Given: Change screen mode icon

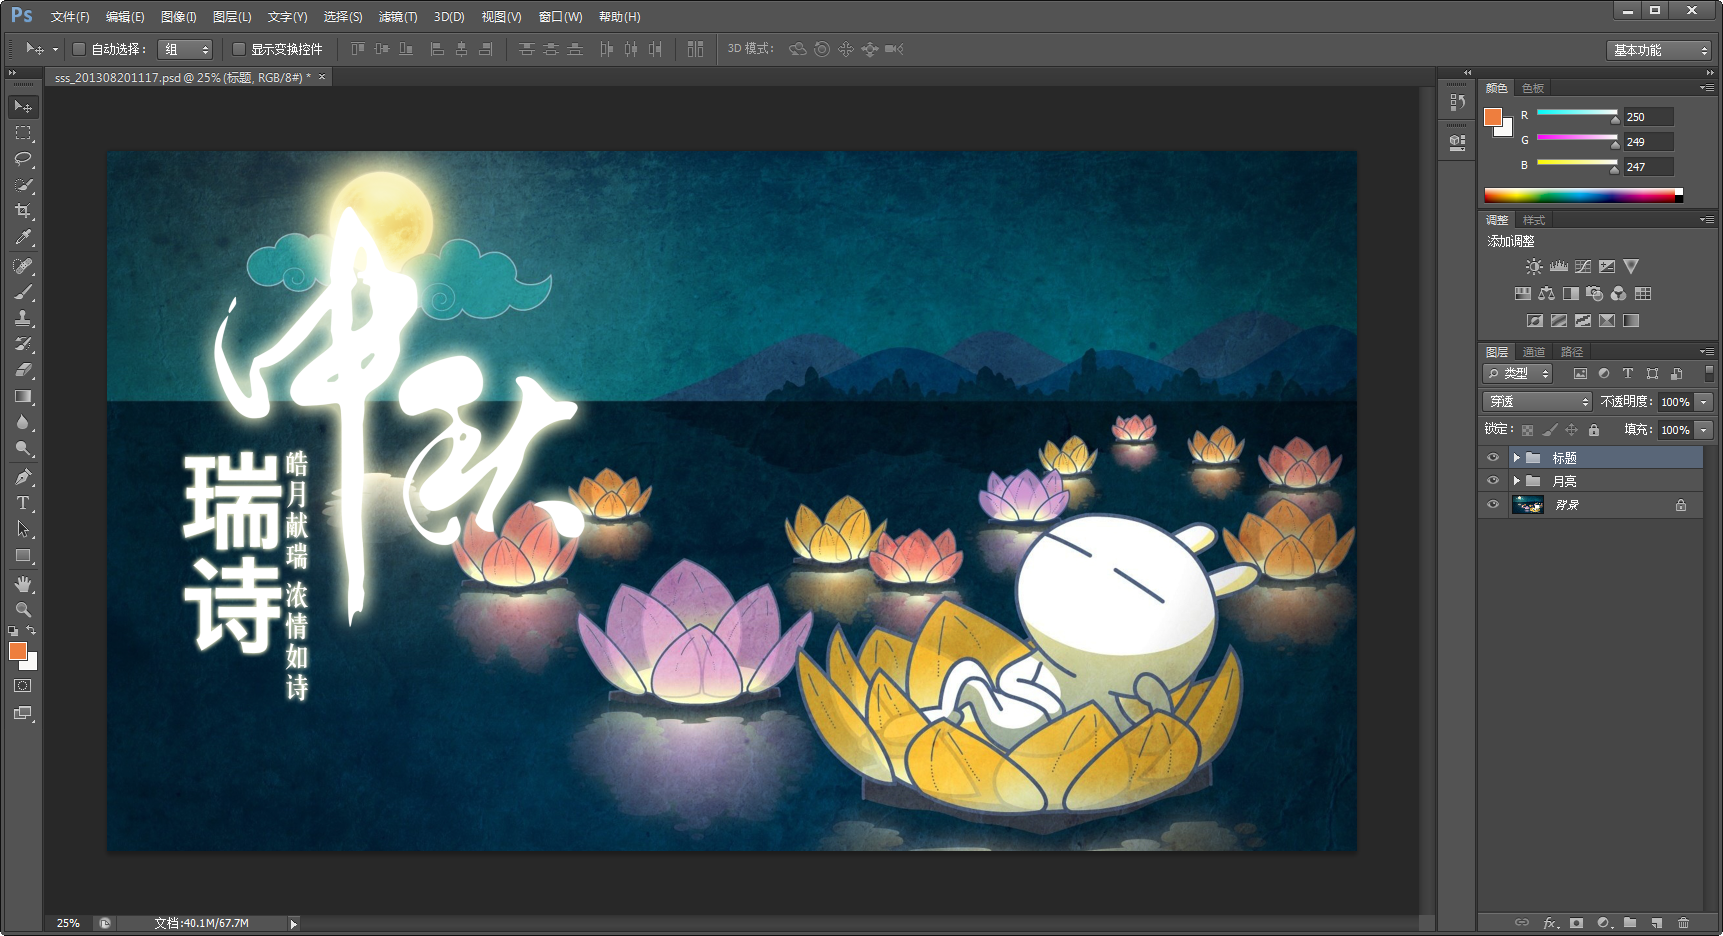Looking at the screenshot, I should click(23, 713).
